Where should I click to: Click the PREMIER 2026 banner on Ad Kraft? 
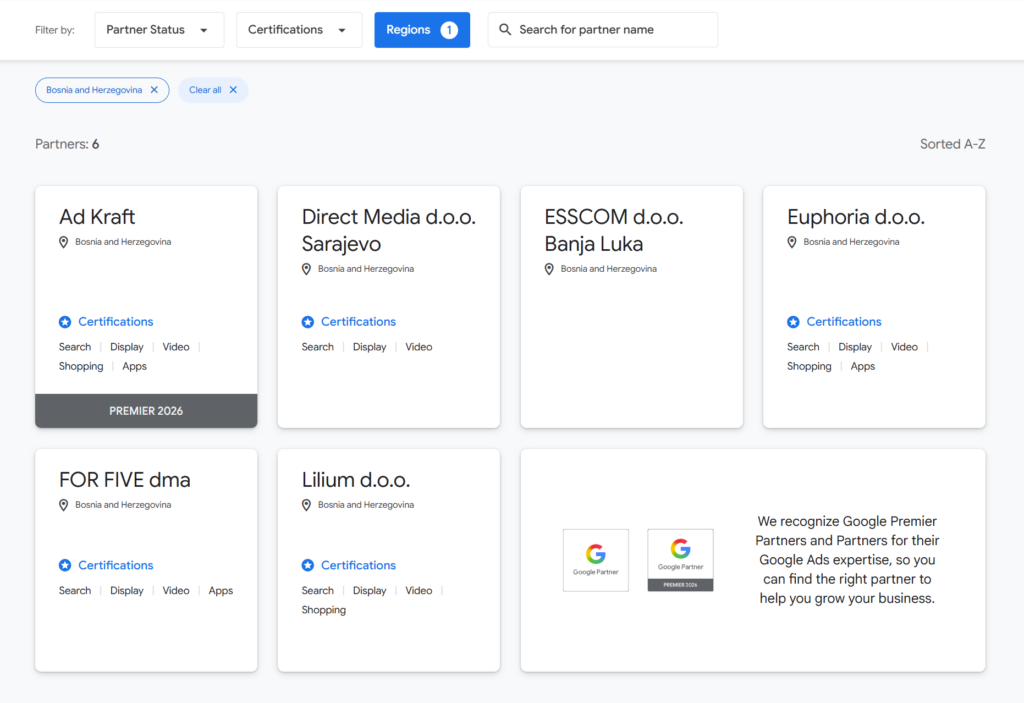146,411
